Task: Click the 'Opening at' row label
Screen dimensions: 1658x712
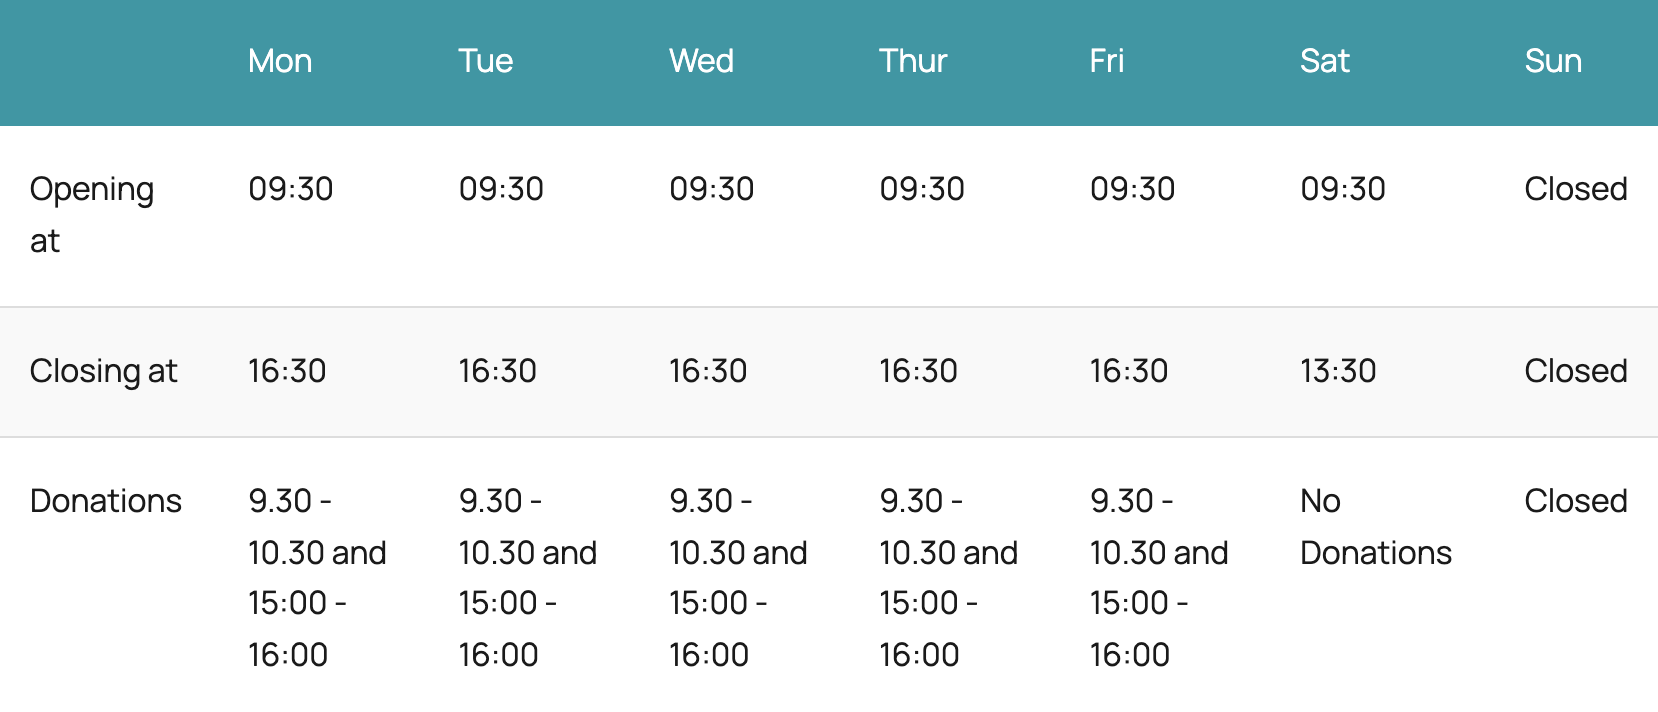Action: [92, 215]
